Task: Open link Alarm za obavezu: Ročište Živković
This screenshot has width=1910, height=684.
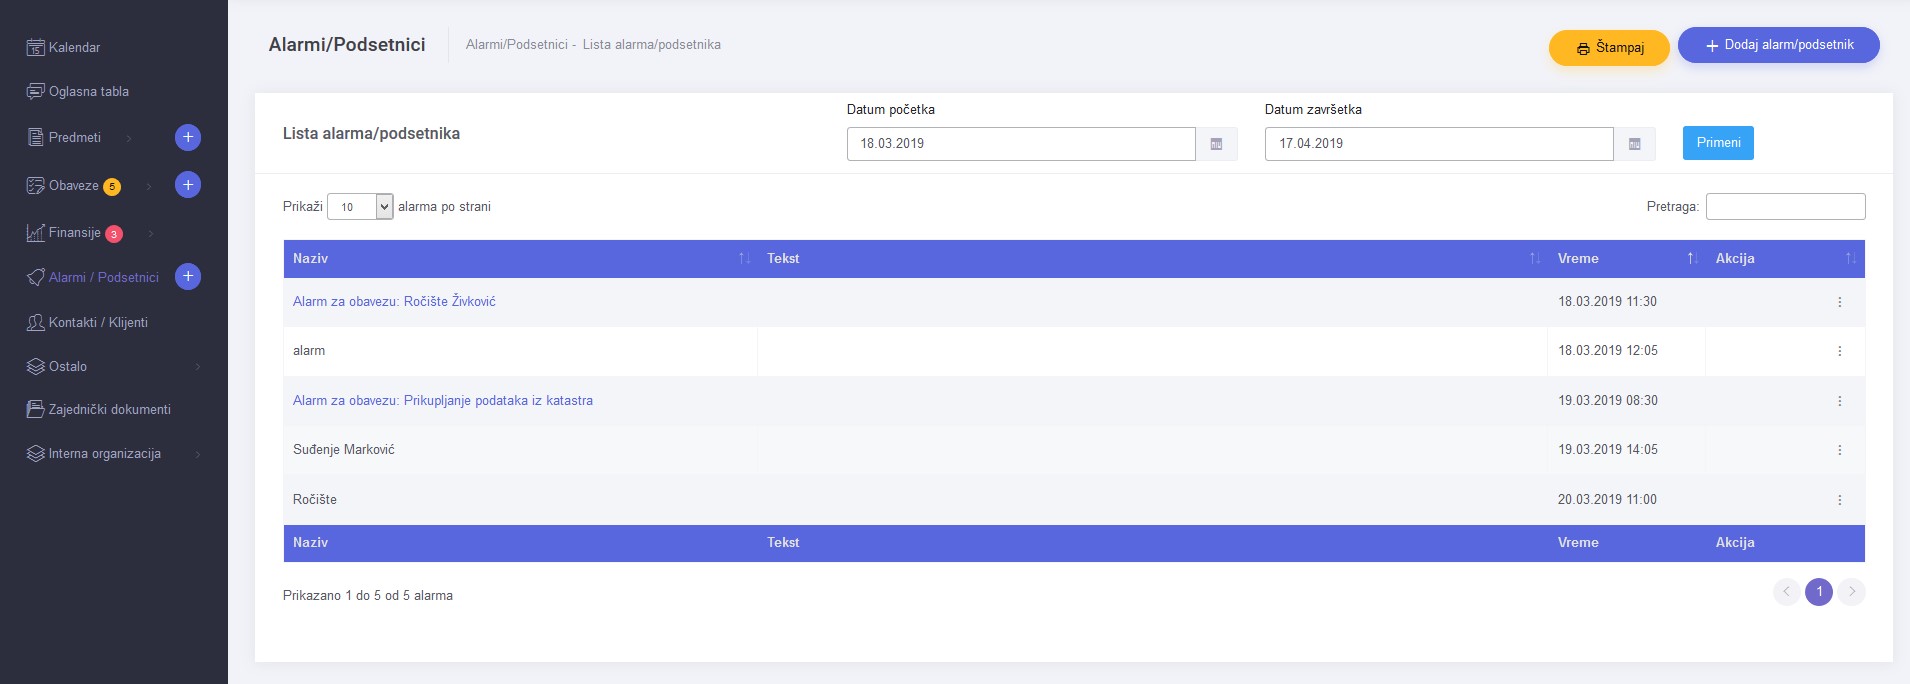Action: tap(394, 302)
